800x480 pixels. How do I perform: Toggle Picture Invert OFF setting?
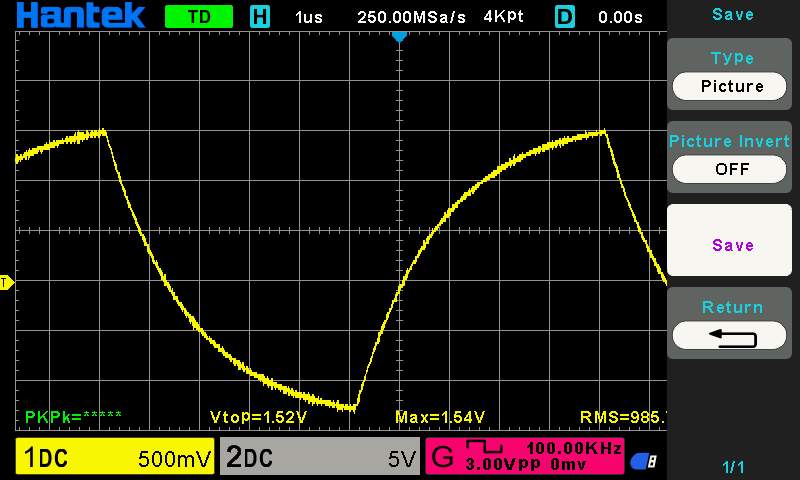[x=729, y=169]
